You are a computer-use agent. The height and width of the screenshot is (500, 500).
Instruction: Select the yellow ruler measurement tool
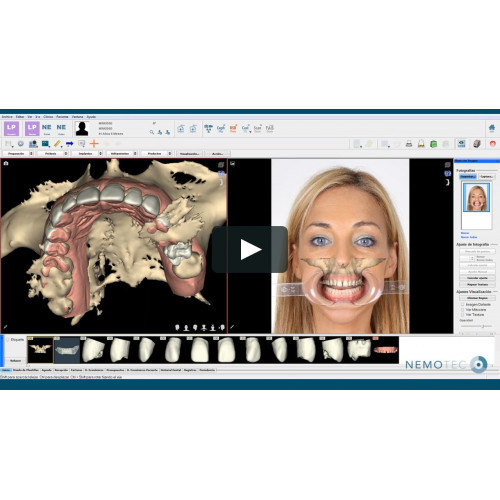(57, 144)
